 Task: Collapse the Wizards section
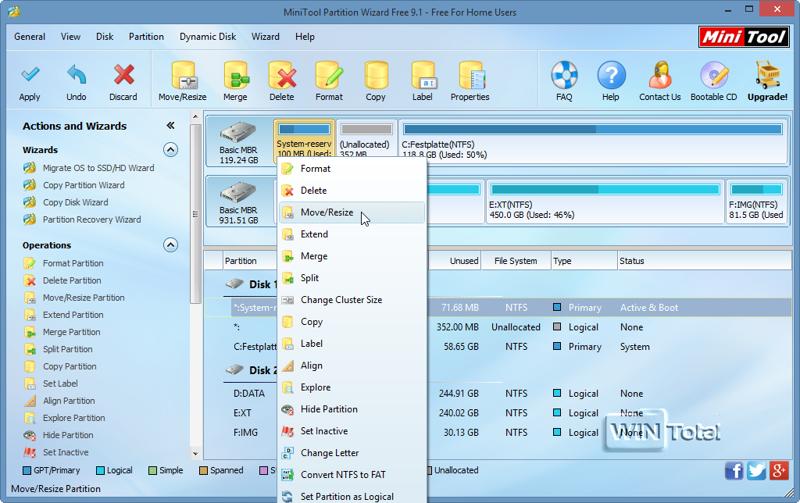170,150
